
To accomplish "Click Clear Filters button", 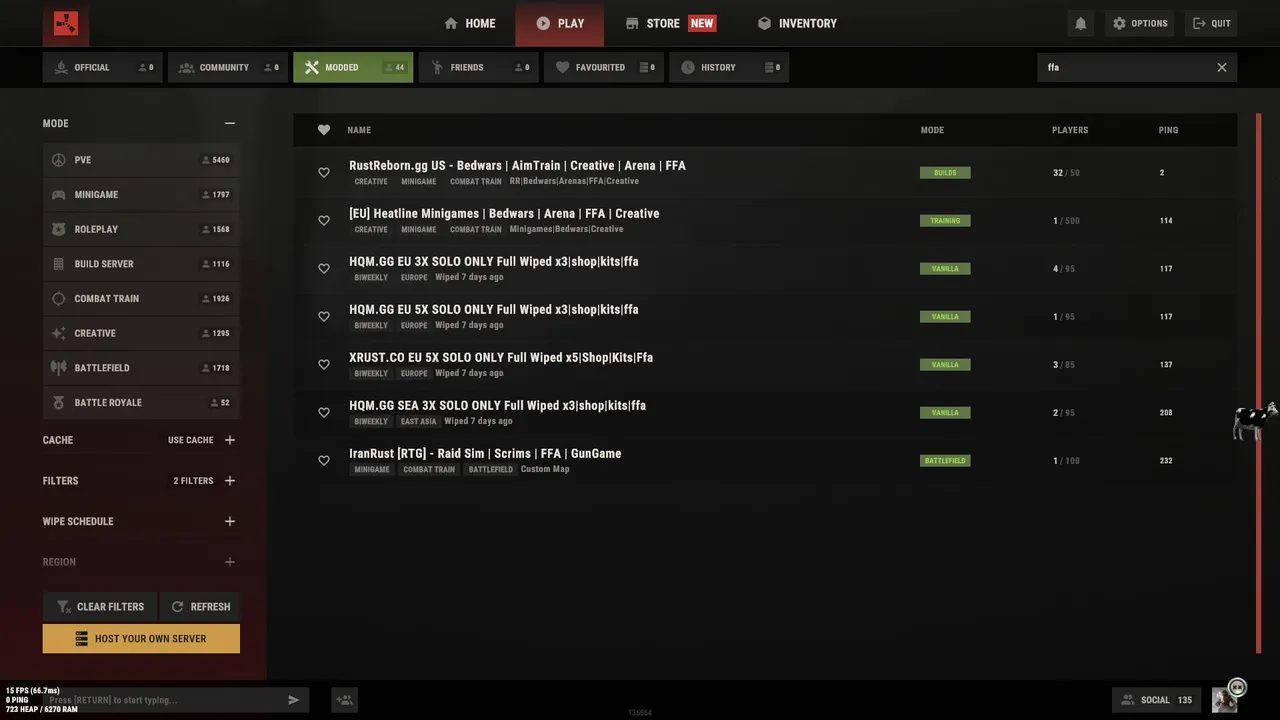I will coord(99,606).
